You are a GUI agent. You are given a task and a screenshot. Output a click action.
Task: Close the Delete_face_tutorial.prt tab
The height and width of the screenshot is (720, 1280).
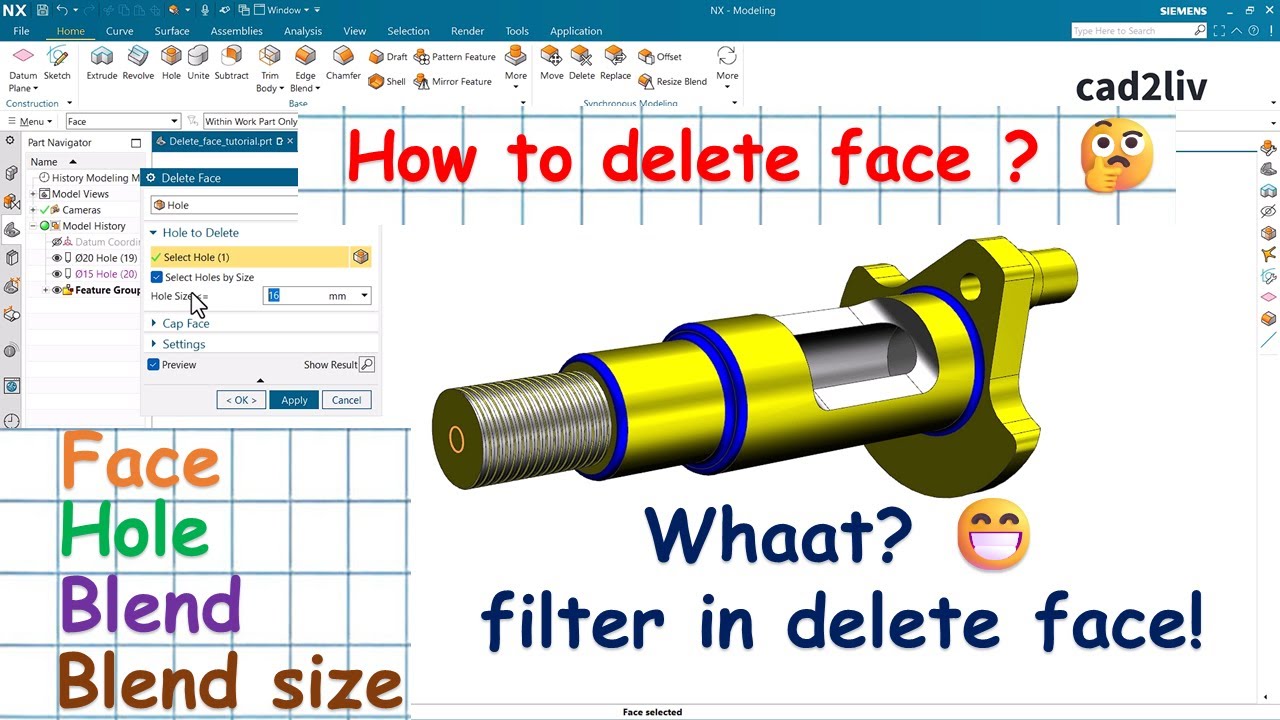point(291,142)
